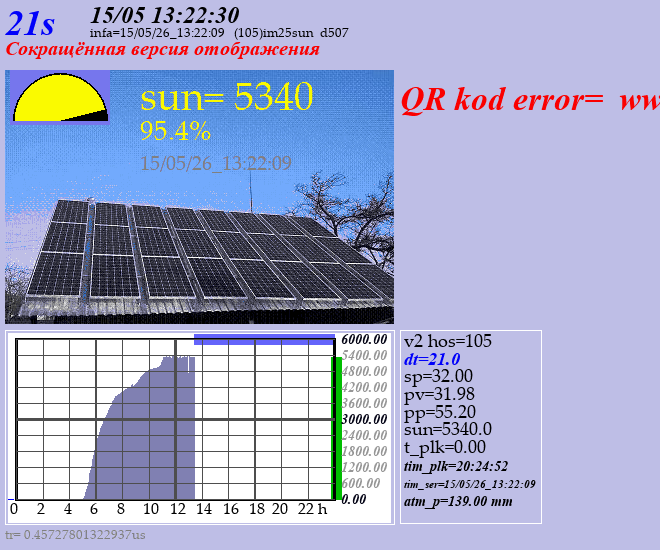Click the v2 hos=105 header line
This screenshot has height=550, width=660.
[447, 341]
